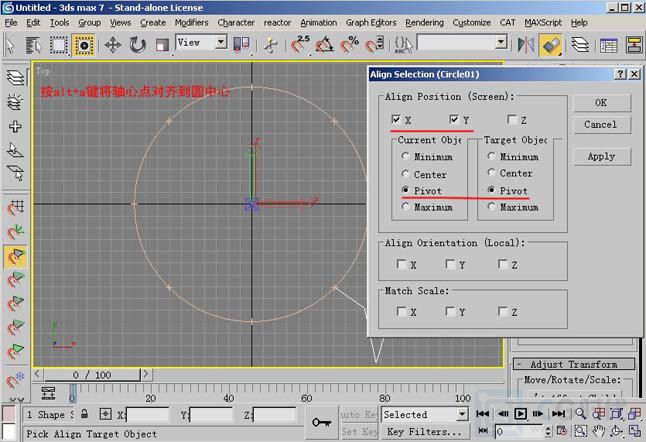This screenshot has height=442, width=646.
Task: Open the Tools menu
Action: click(x=60, y=23)
